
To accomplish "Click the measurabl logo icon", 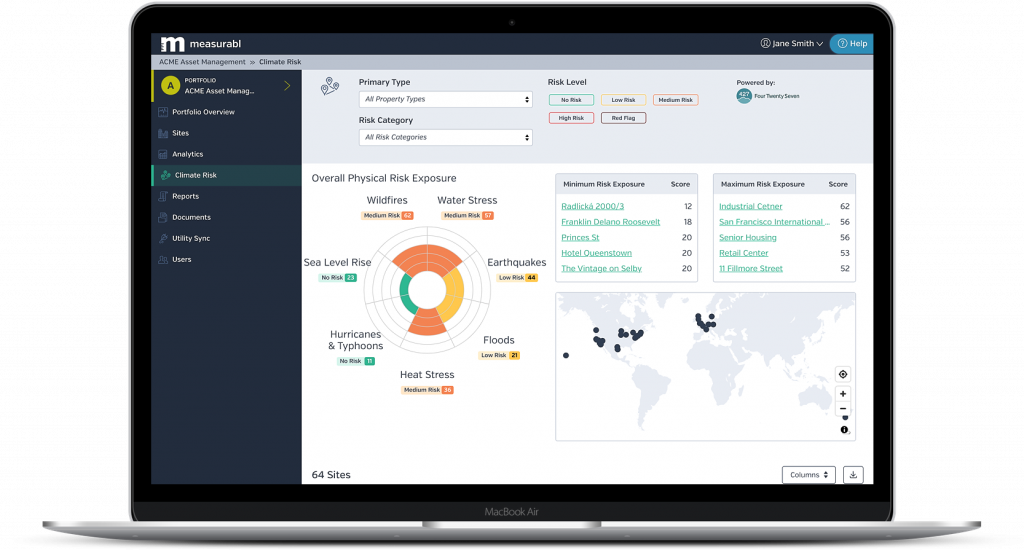I will click(x=172, y=44).
